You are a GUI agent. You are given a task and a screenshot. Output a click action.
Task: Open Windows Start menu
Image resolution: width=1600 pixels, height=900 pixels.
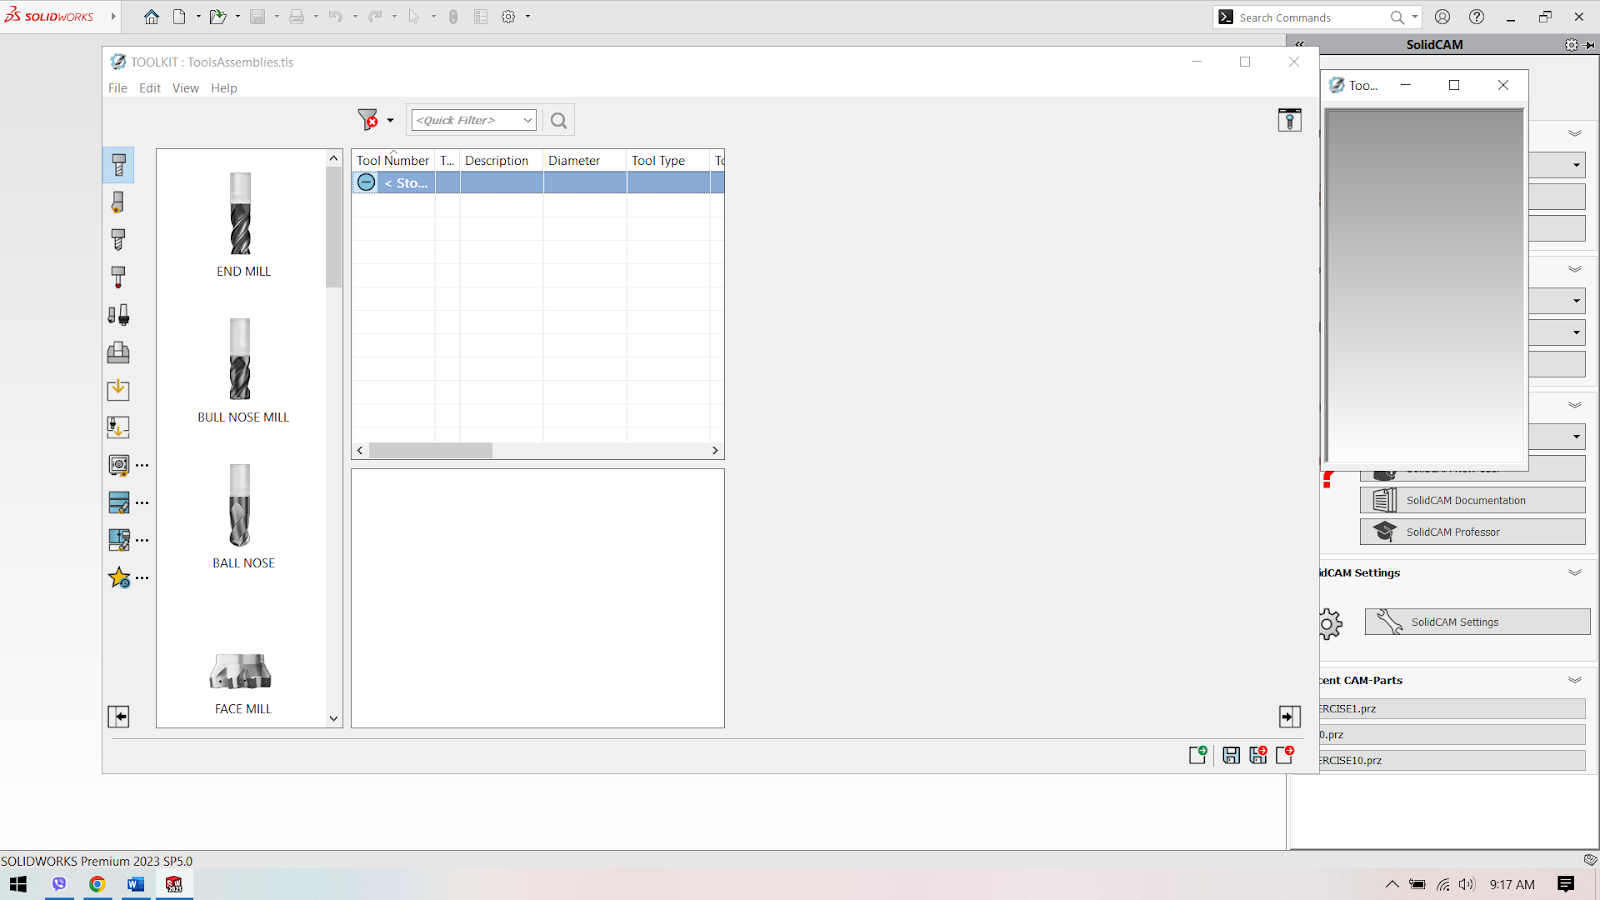pyautogui.click(x=18, y=884)
